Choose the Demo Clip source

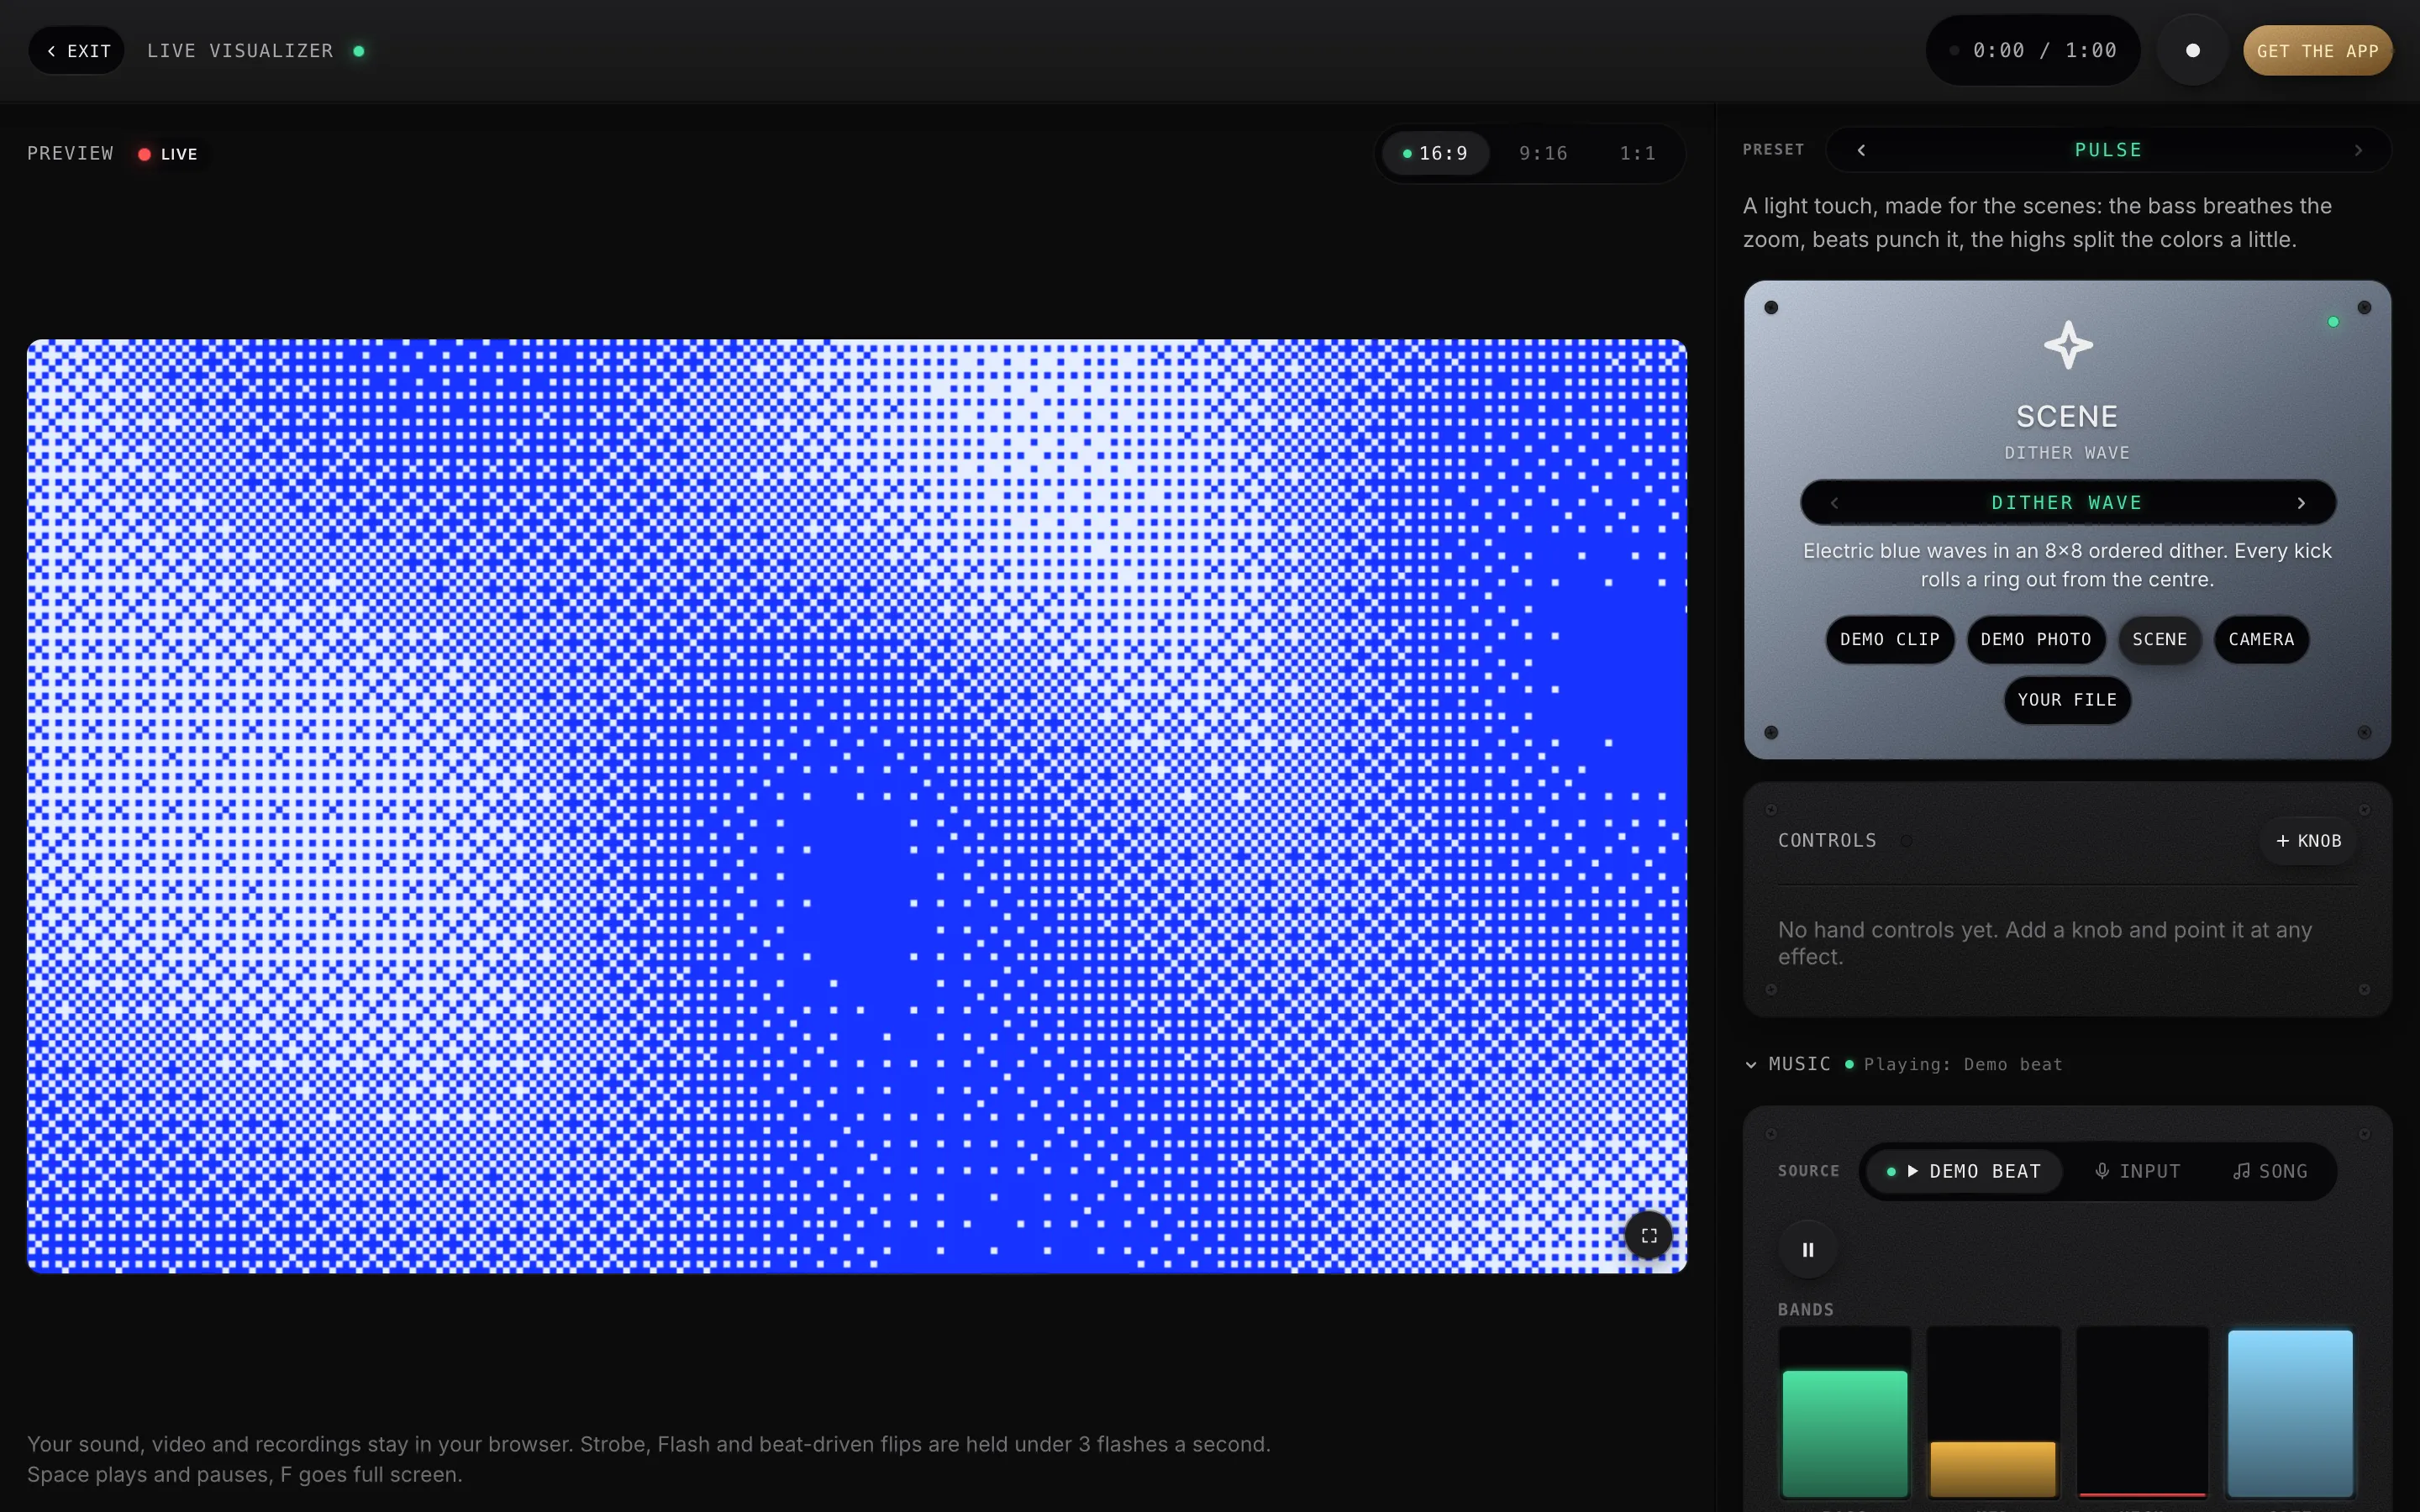[1889, 640]
